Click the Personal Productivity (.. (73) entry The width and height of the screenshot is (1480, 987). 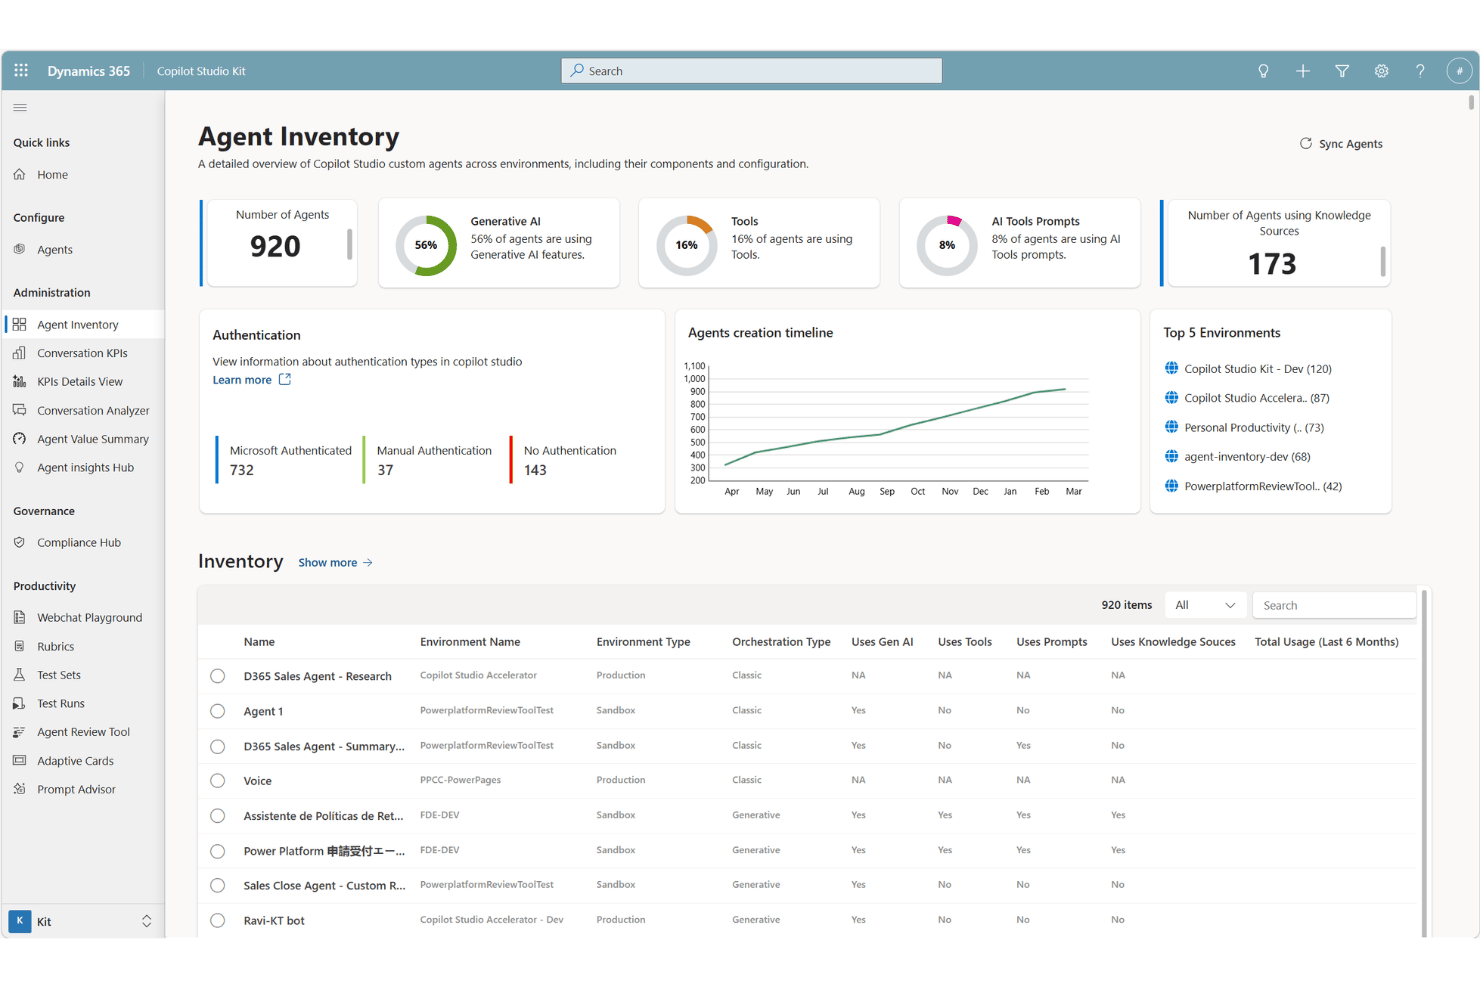1254,428
